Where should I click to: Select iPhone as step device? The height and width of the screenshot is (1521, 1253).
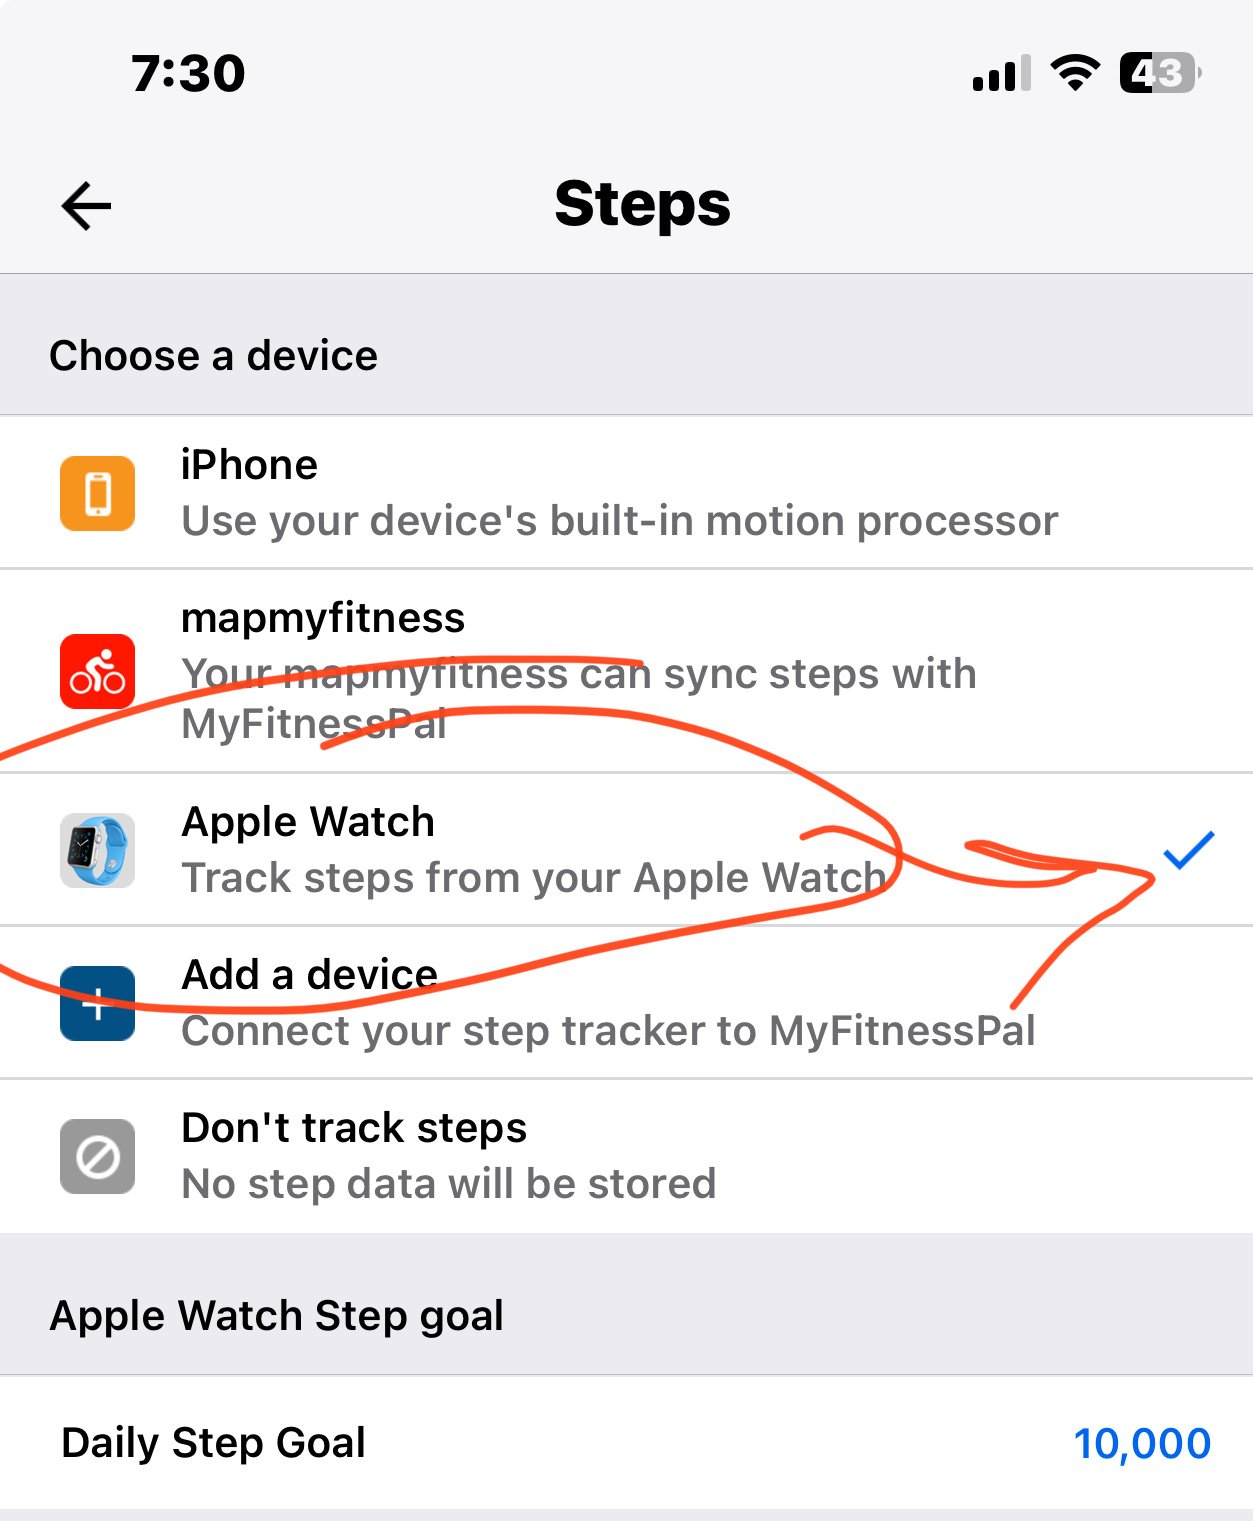tap(626, 493)
